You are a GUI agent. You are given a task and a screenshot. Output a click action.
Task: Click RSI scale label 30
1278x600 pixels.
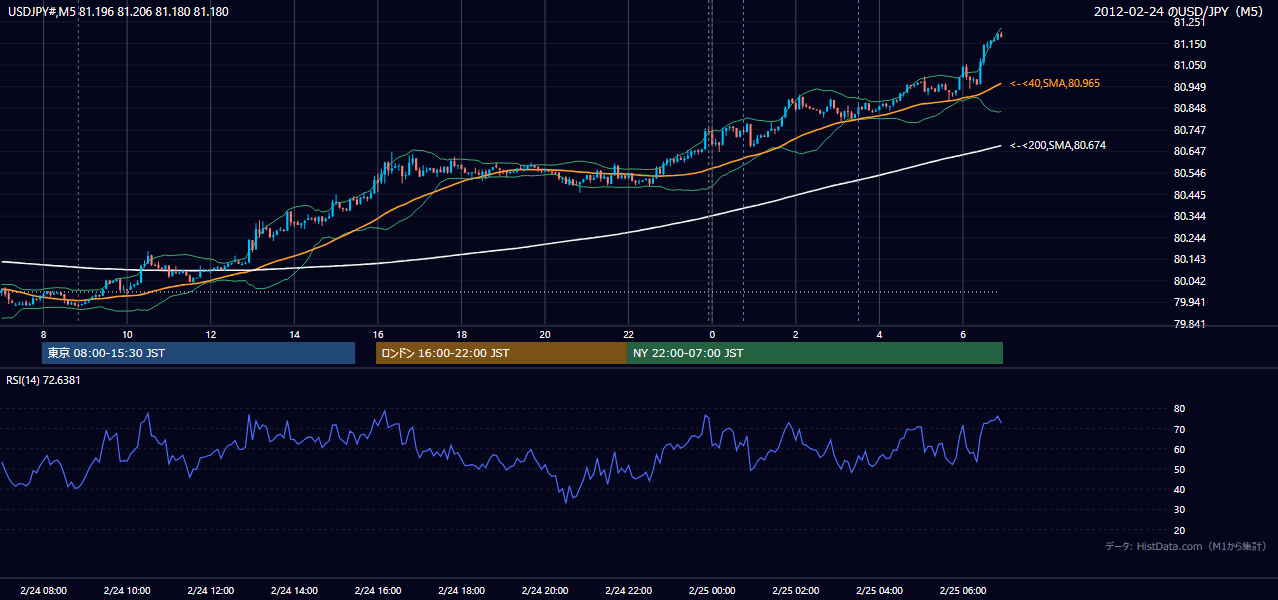click(1179, 510)
